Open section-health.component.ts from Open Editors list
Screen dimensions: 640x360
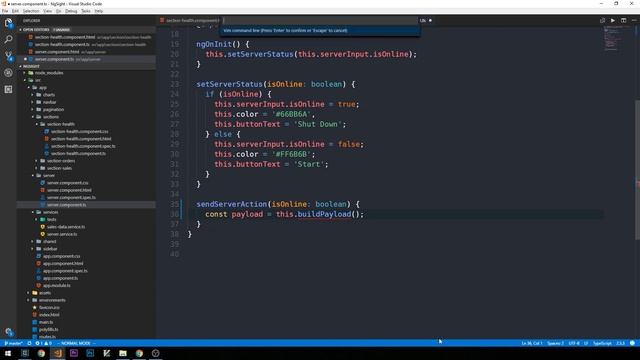point(62,44)
